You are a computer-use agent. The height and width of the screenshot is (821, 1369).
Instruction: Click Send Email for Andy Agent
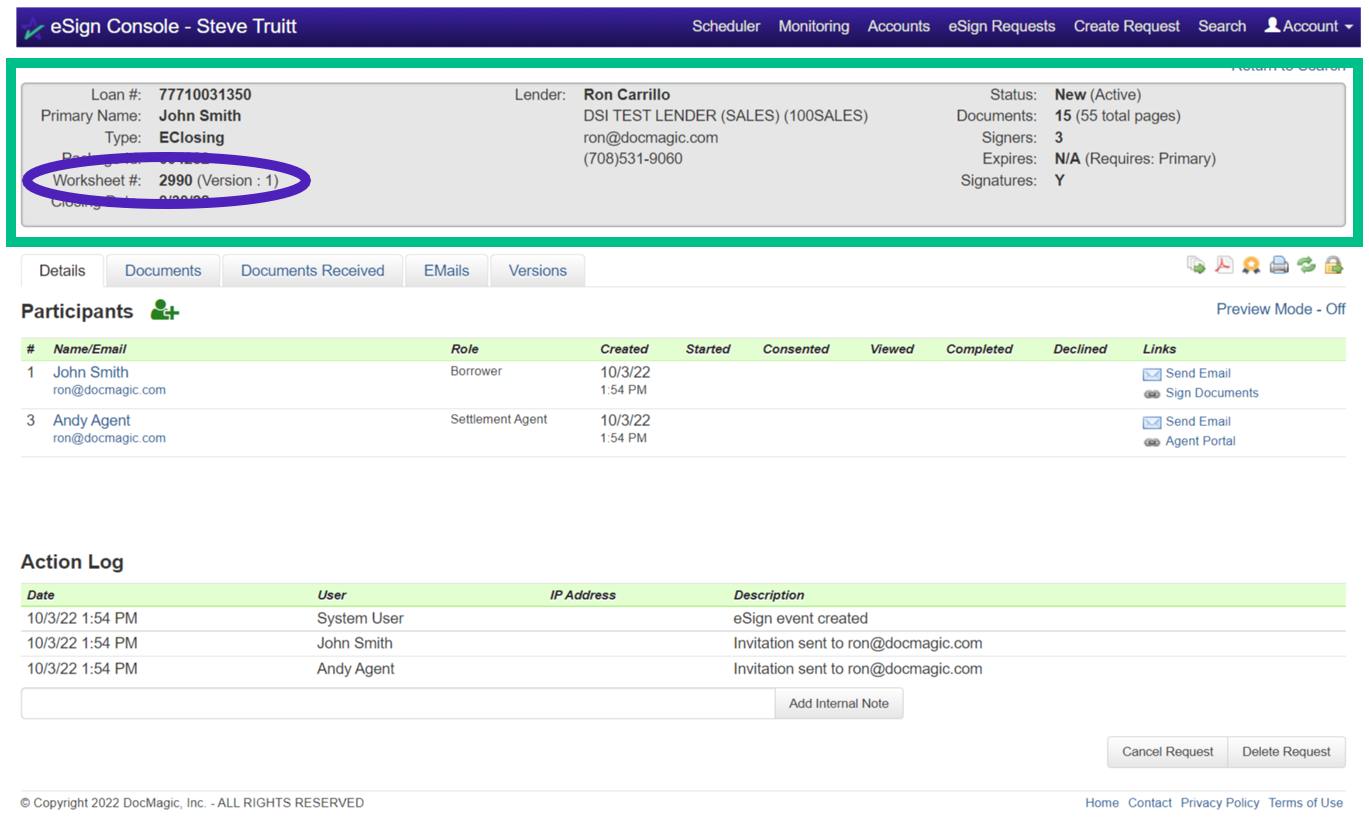coord(1198,421)
